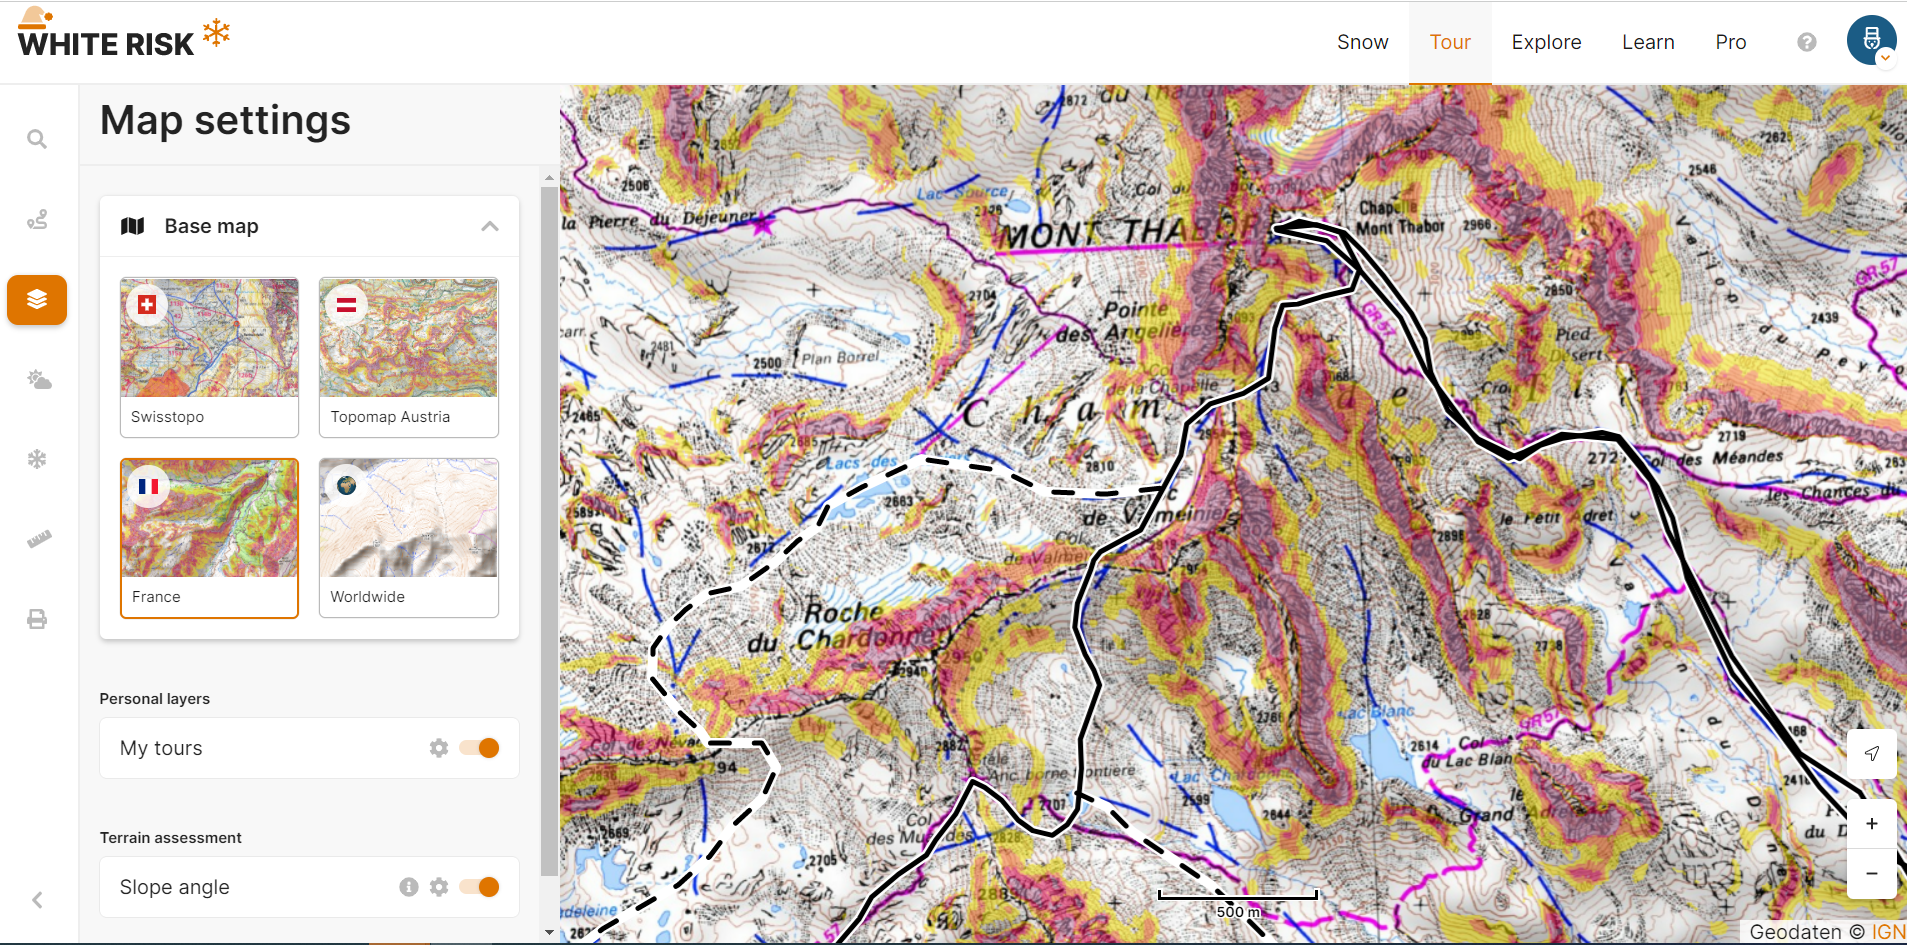Open the search icon in sidebar
This screenshot has height=945, width=1907.
(x=37, y=139)
